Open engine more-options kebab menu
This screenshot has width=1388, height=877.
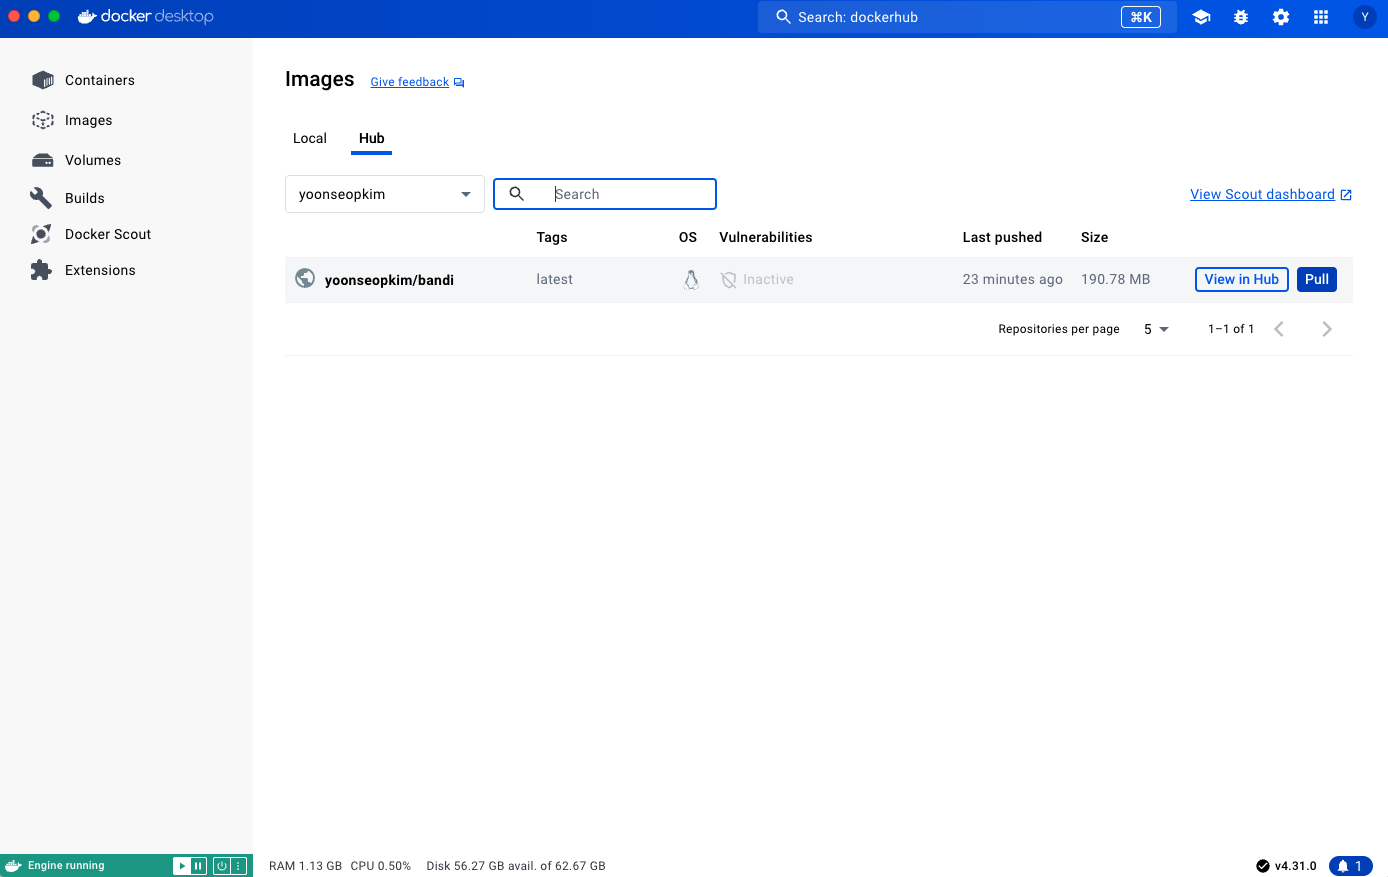(x=239, y=866)
